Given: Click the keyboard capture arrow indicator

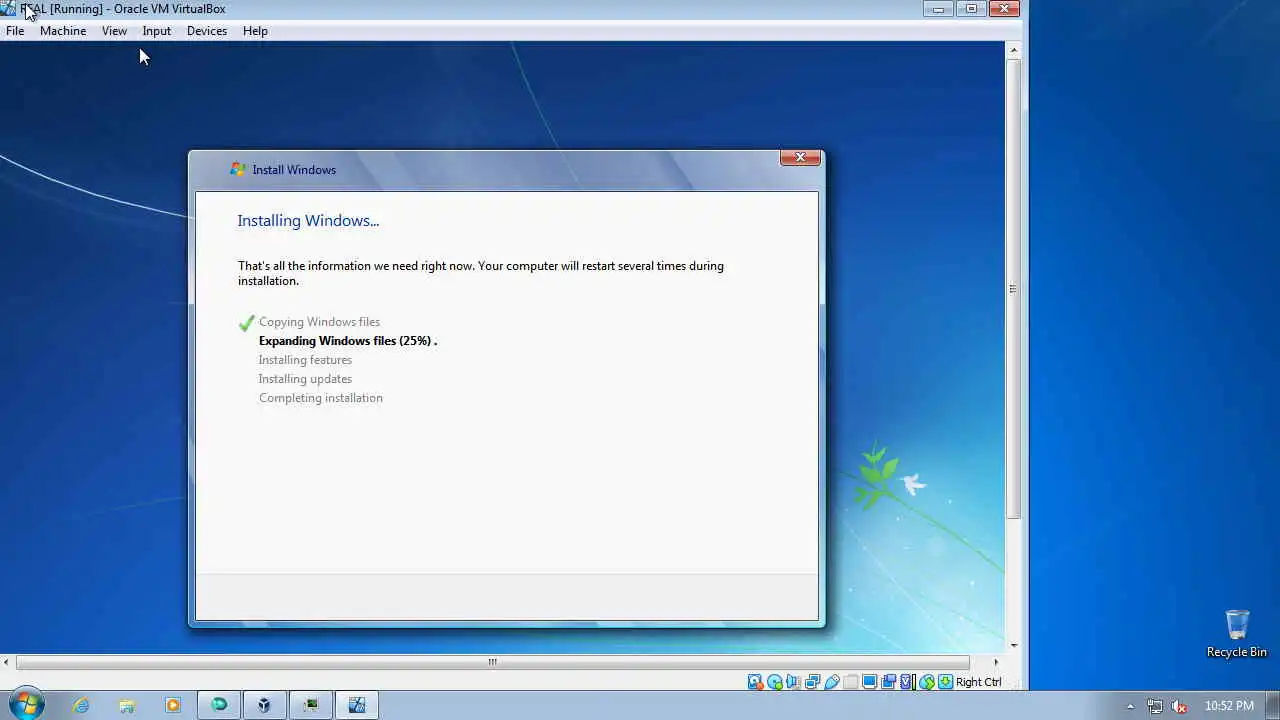Looking at the screenshot, I should point(946,682).
